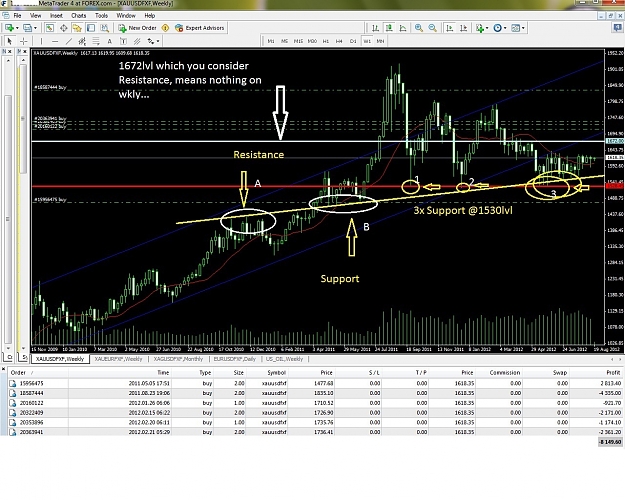Image resolution: width=625 pixels, height=500 pixels.
Task: Open the Insert menu
Action: tap(56, 16)
